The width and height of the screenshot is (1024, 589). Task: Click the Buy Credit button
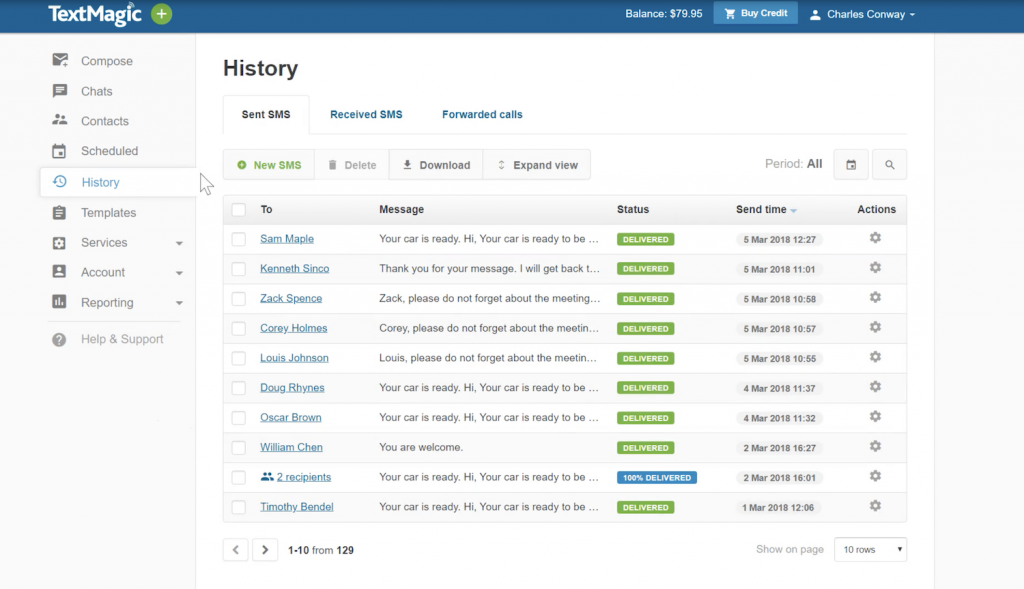755,14
